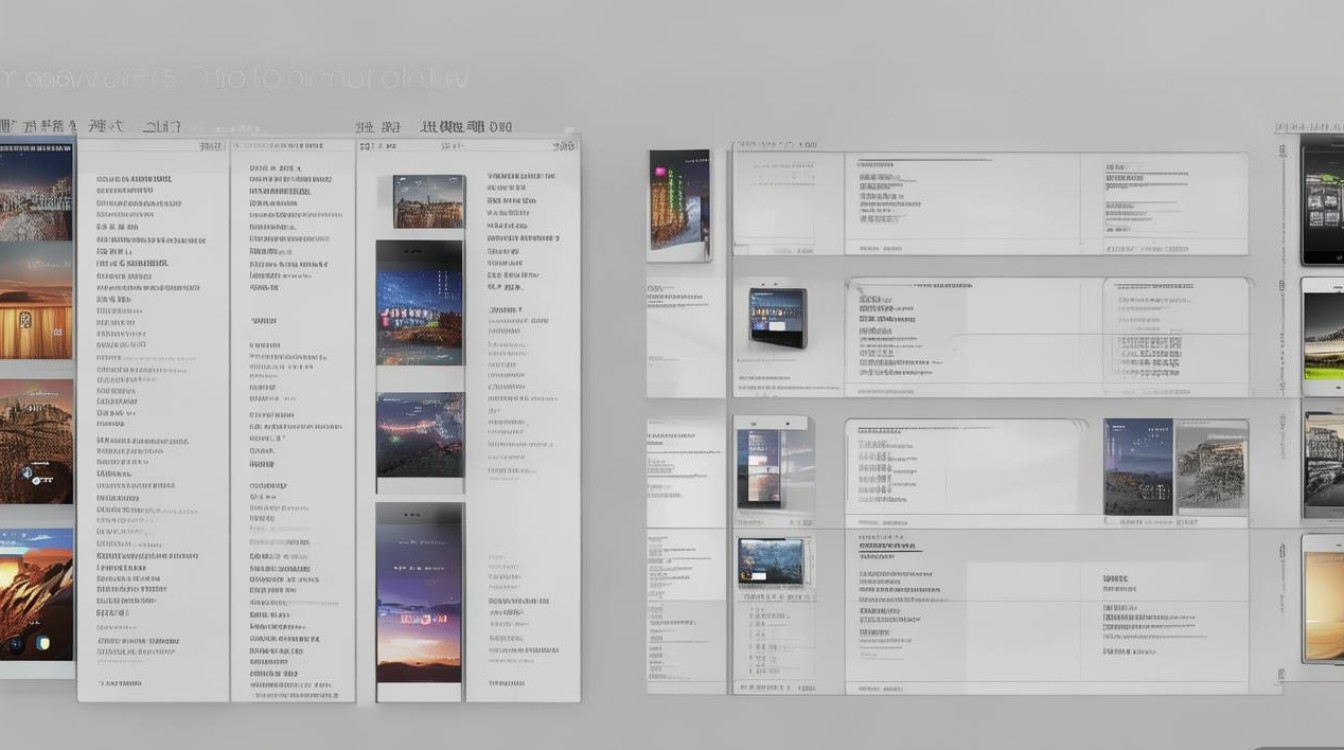Select the phone preview with blue starry sky

click(419, 304)
